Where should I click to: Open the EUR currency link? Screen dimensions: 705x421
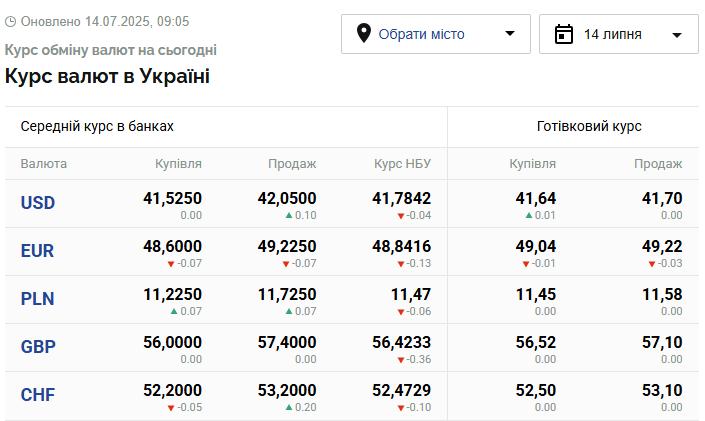[37, 251]
